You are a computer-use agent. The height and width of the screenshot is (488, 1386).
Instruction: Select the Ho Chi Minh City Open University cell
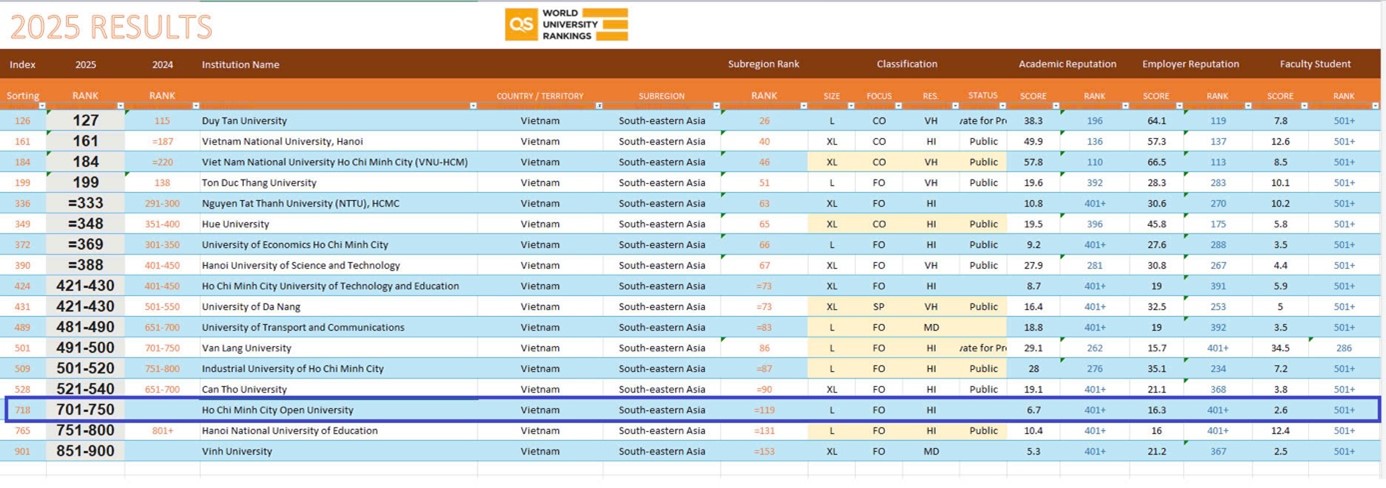tap(337, 410)
